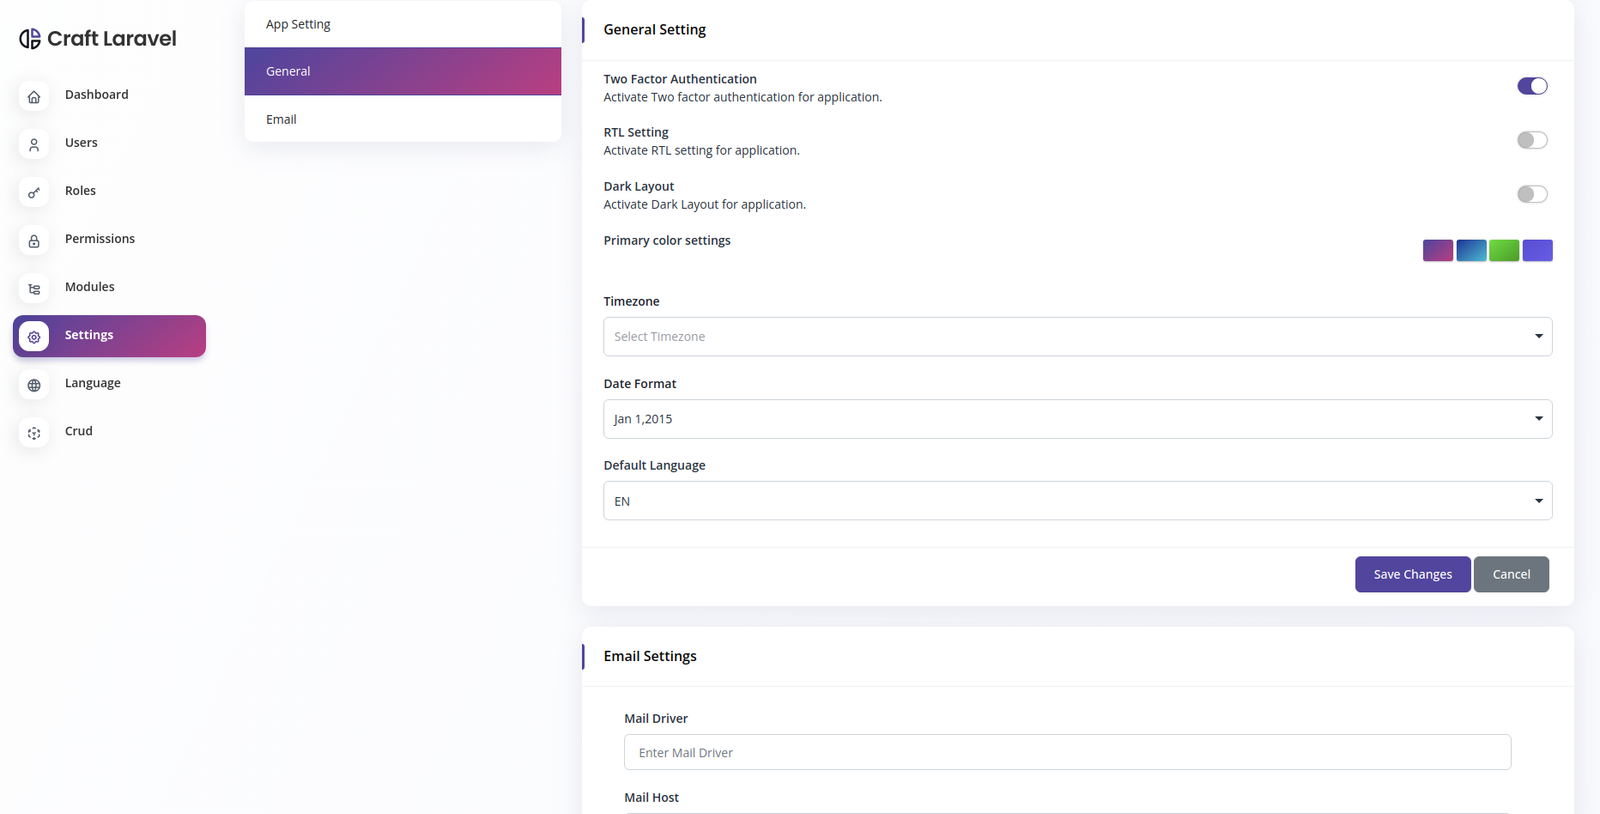
Task: Enable the RTL Setting switch
Action: click(1531, 140)
